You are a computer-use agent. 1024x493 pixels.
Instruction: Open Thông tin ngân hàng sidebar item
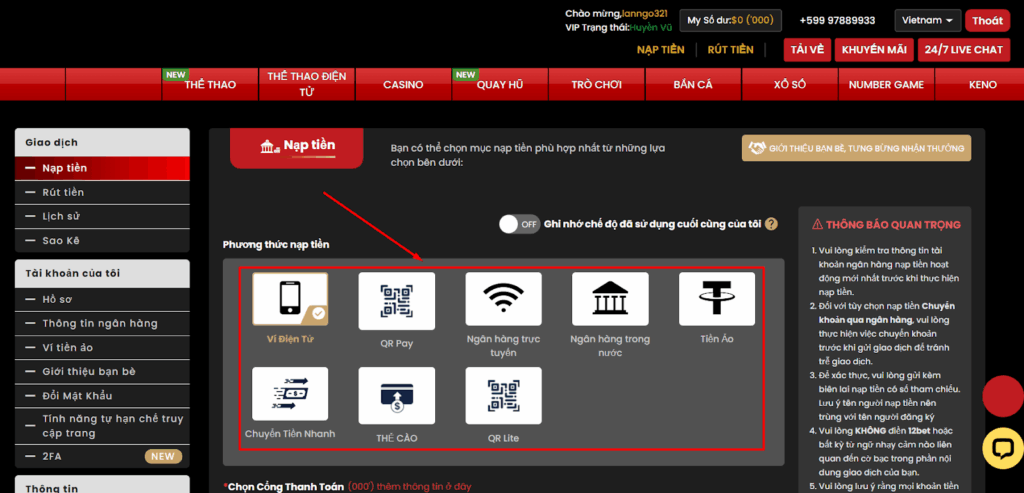click(x=103, y=324)
